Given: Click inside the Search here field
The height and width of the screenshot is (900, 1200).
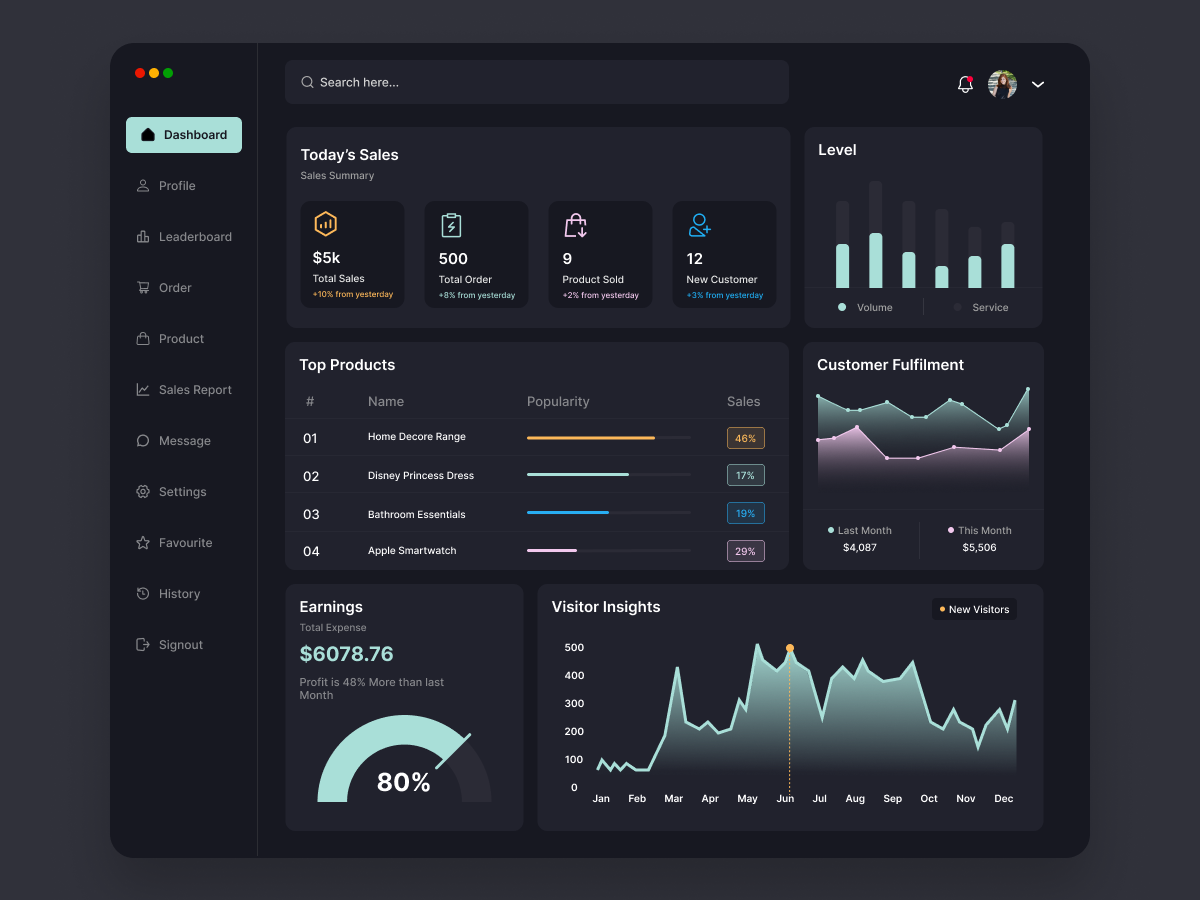Looking at the screenshot, I should (537, 81).
